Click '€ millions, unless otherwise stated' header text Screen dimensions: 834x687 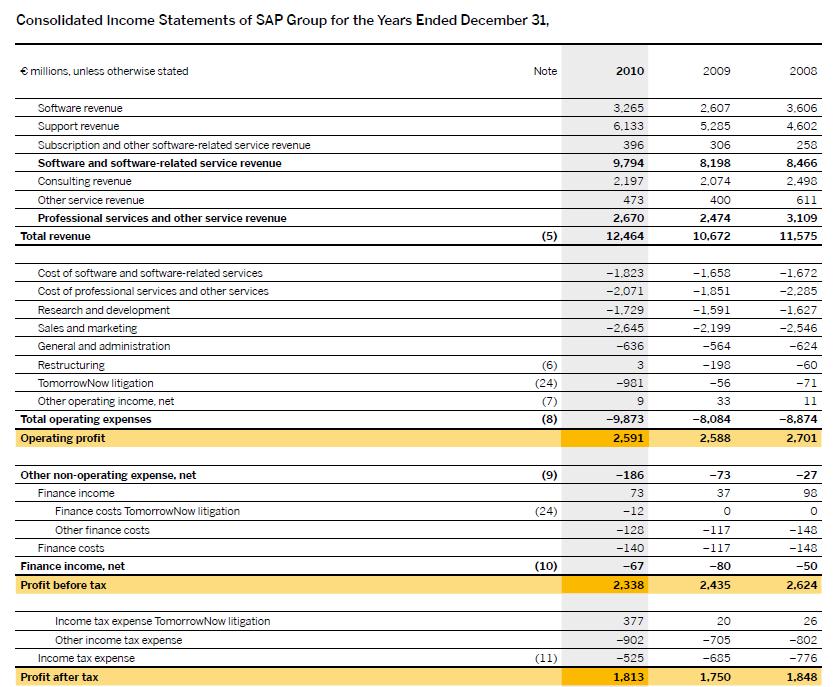104,71
